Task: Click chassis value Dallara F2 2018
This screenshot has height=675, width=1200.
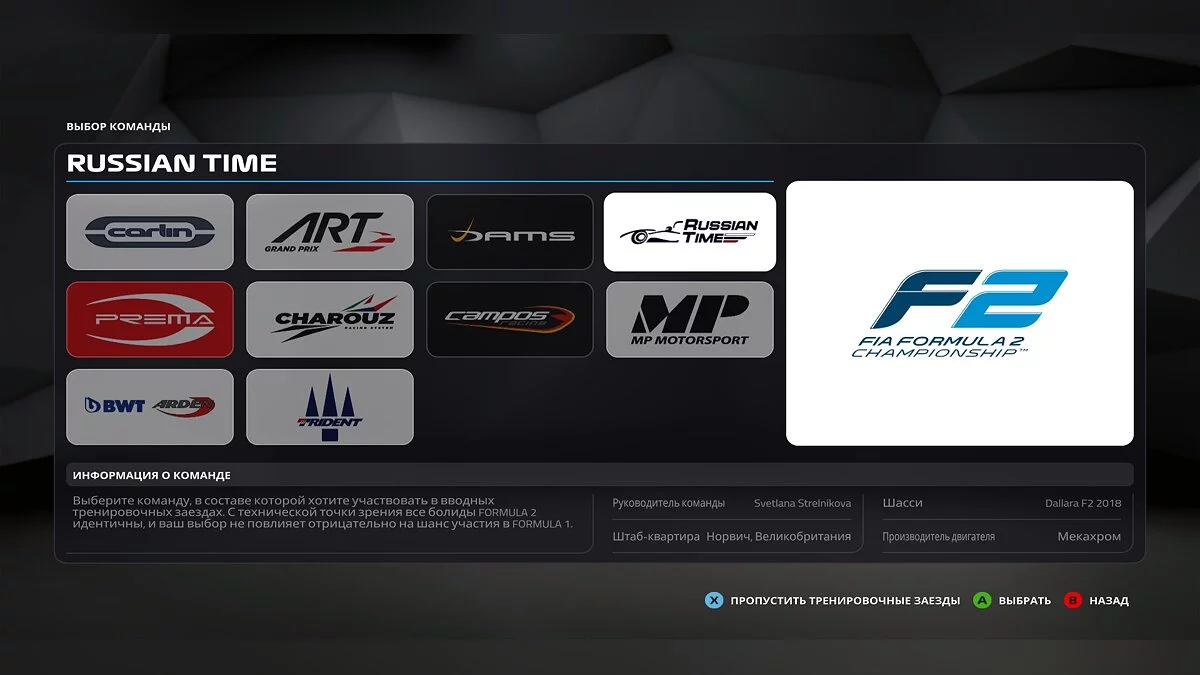Action: pyautogui.click(x=1083, y=503)
